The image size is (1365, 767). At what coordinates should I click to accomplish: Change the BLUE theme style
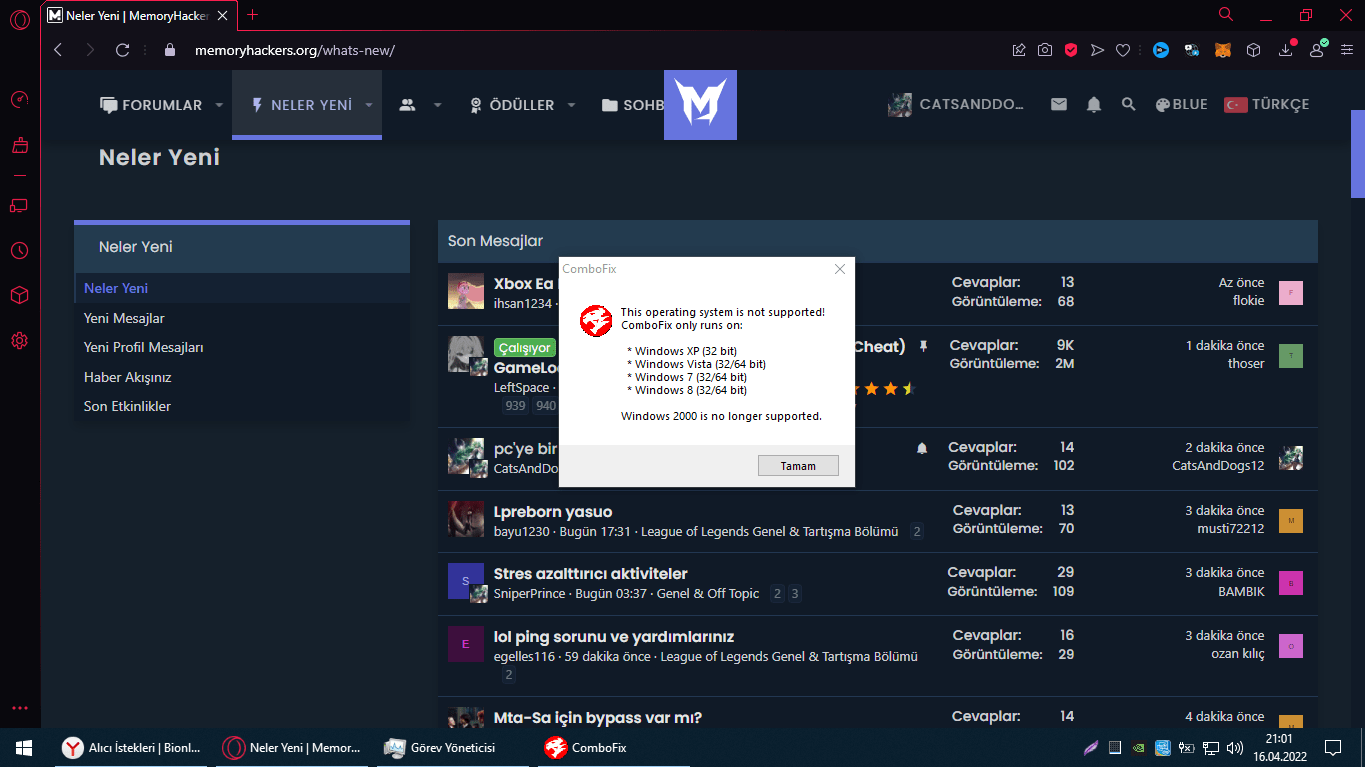pos(1181,104)
